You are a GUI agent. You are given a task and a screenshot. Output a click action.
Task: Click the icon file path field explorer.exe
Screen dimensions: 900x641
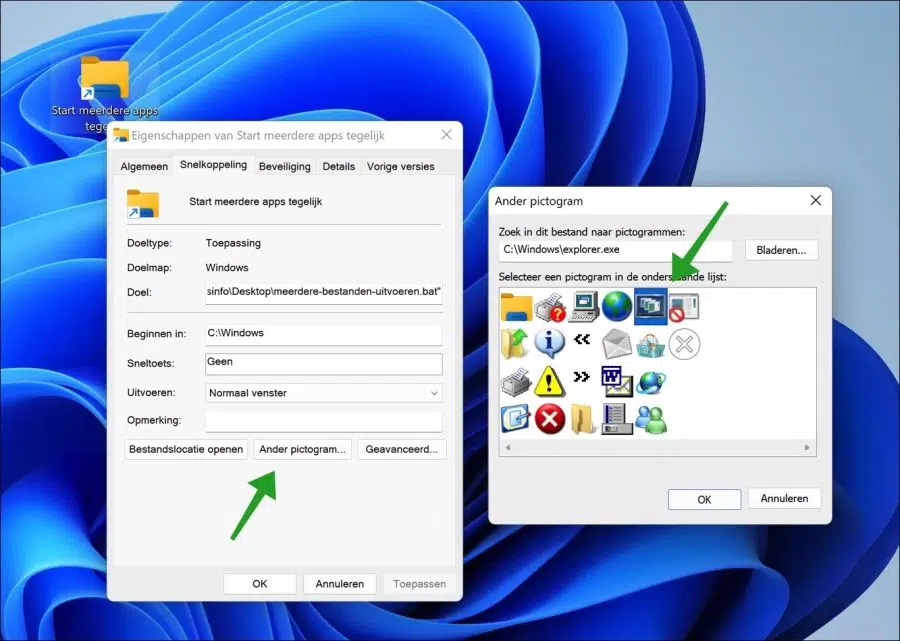point(615,250)
